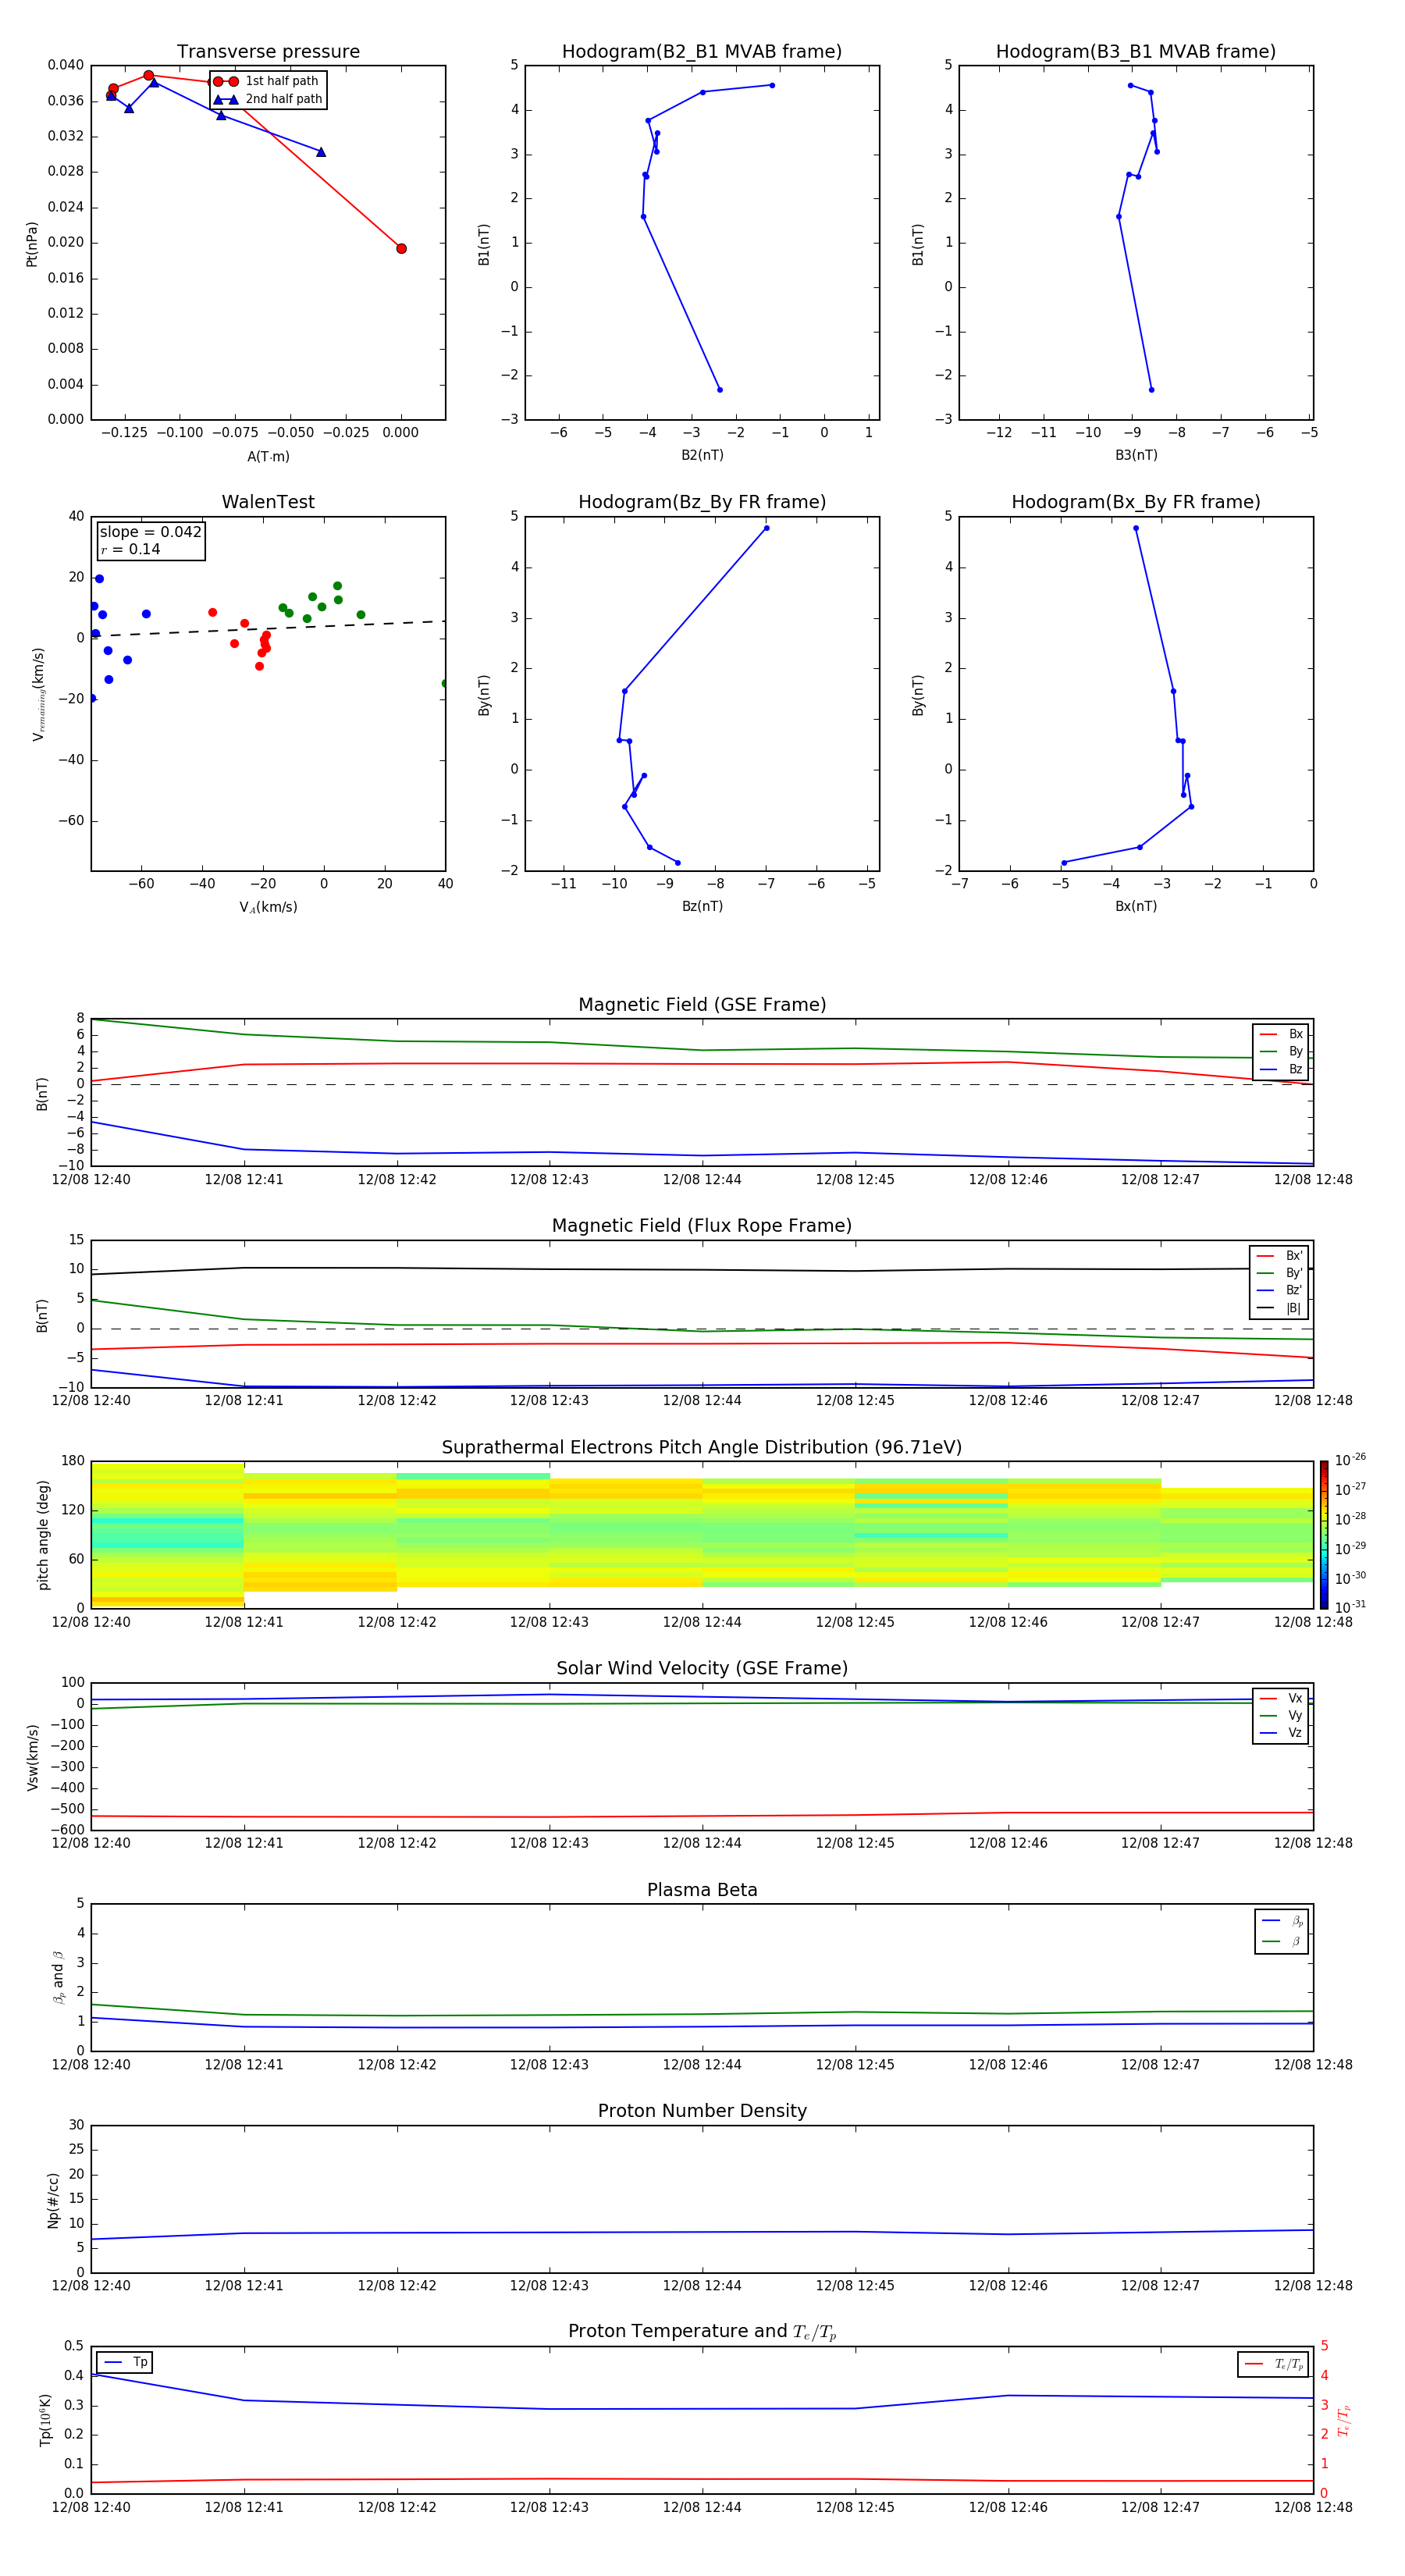The image size is (1405, 2576).
Task: Click the "B3(nT)" x-axis label
Action: (x=1136, y=456)
